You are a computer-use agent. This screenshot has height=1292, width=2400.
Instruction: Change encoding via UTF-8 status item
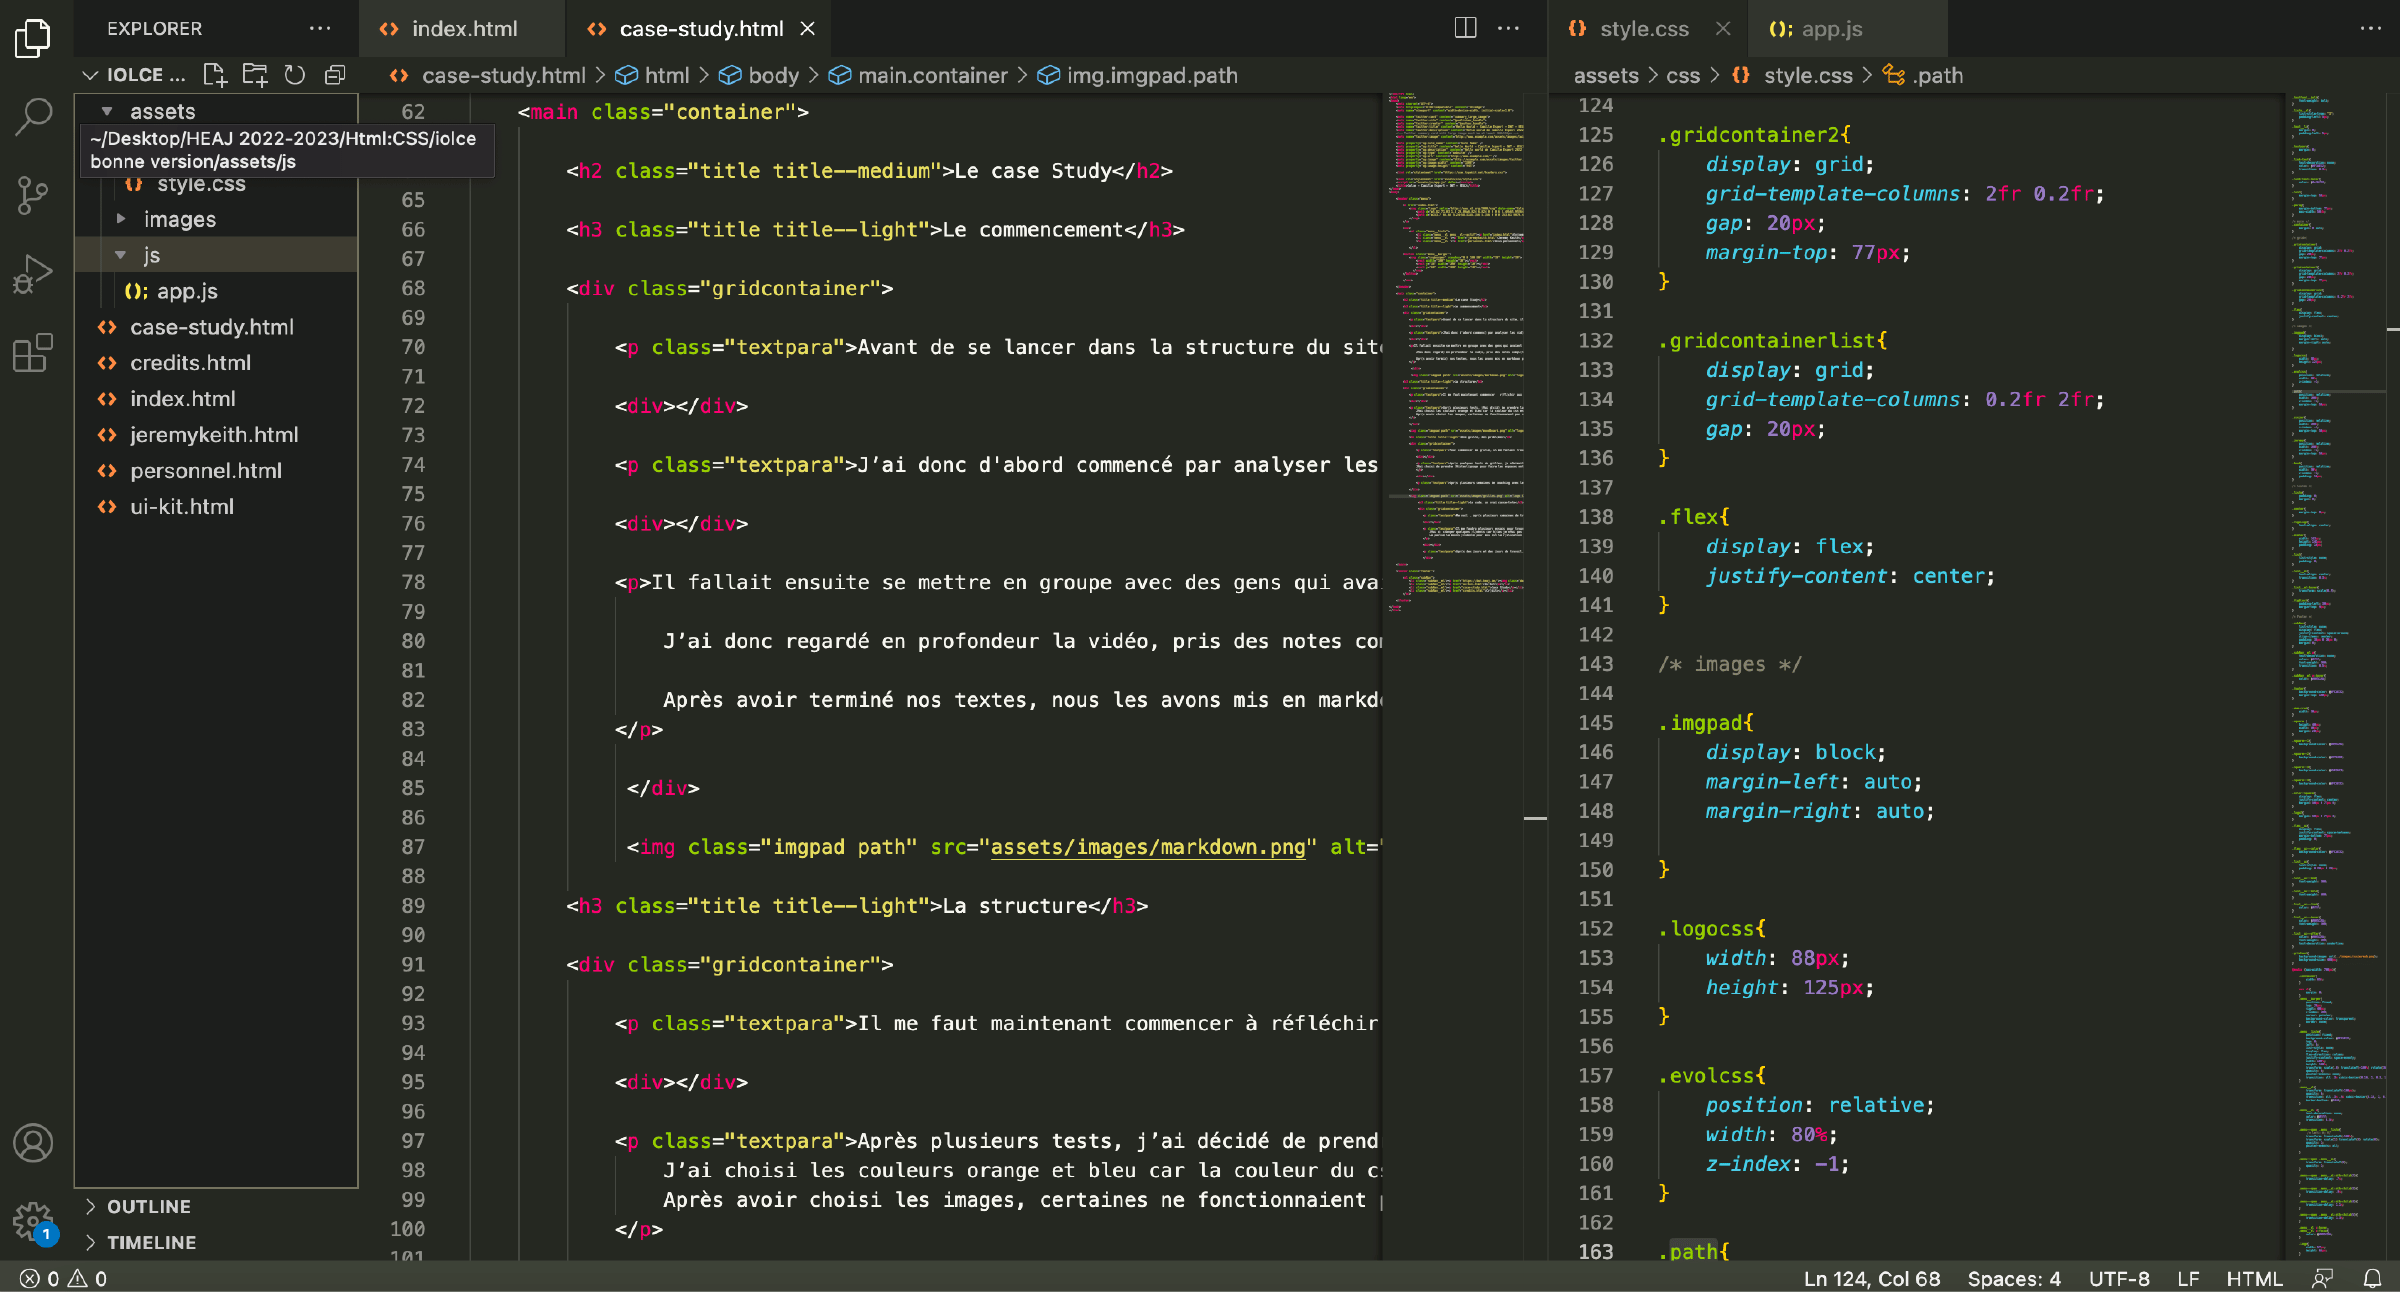tap(2119, 1279)
